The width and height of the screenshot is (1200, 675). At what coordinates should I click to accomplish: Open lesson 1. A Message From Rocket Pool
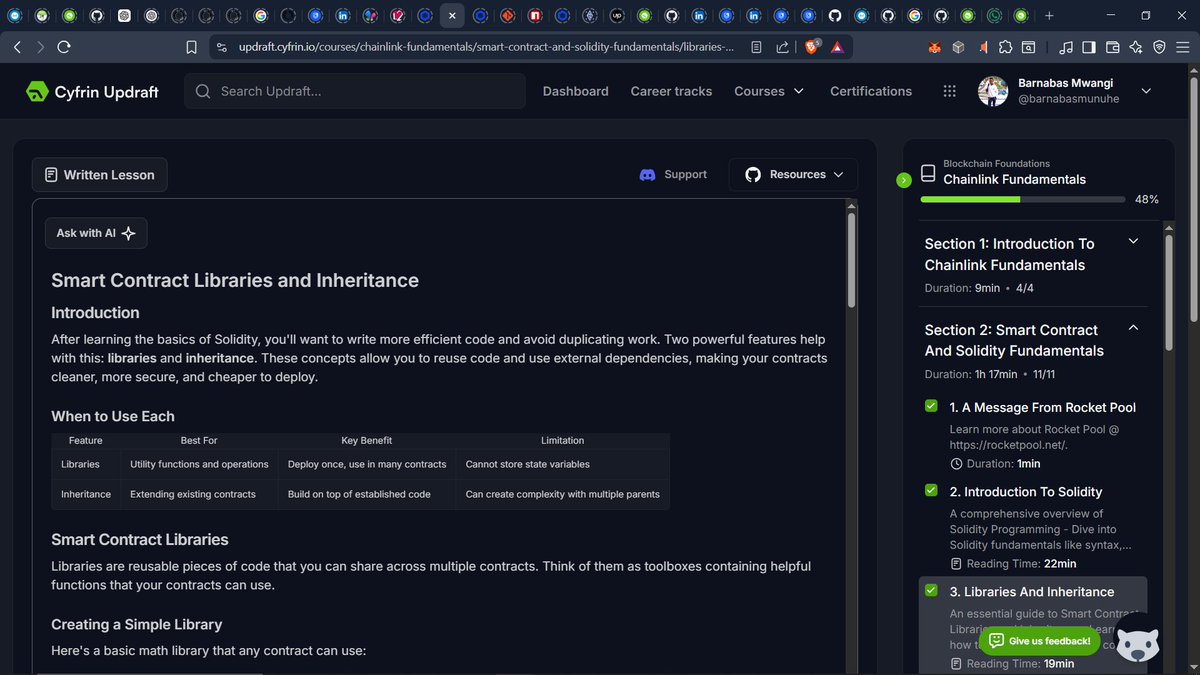pyautogui.click(x=1042, y=407)
